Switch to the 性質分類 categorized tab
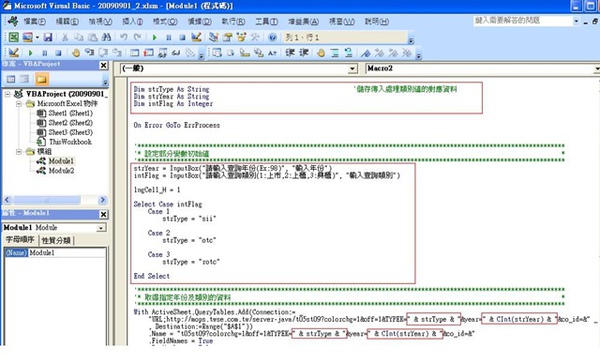 [x=56, y=240]
